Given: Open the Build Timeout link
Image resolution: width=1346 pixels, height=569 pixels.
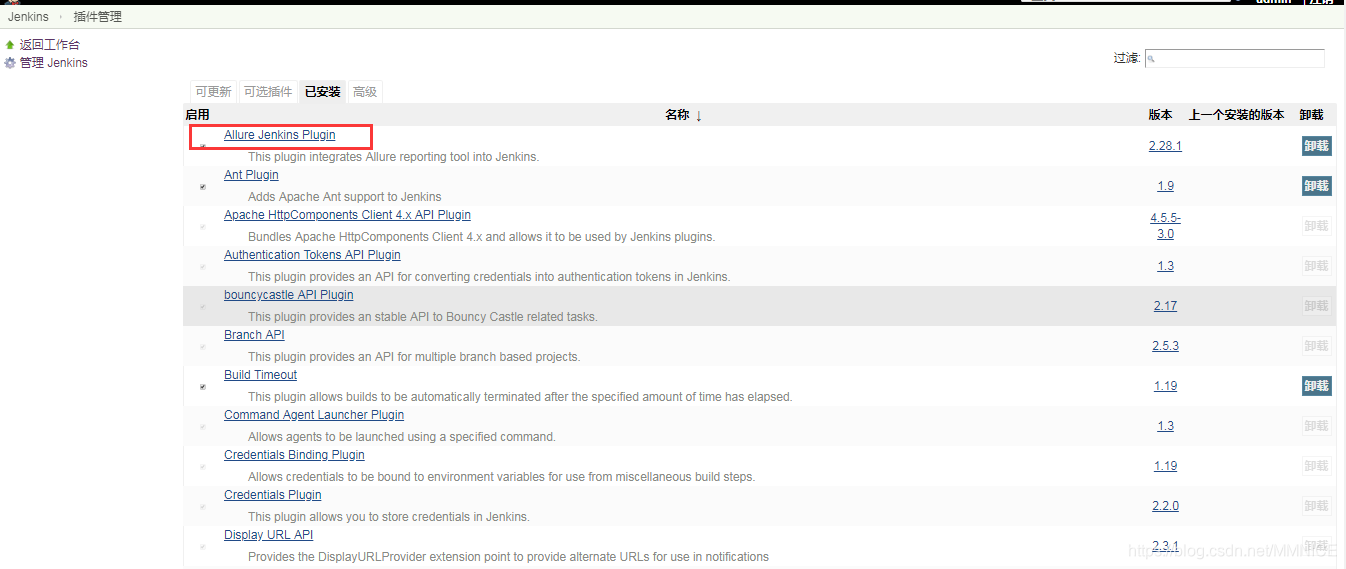Looking at the screenshot, I should [x=260, y=375].
